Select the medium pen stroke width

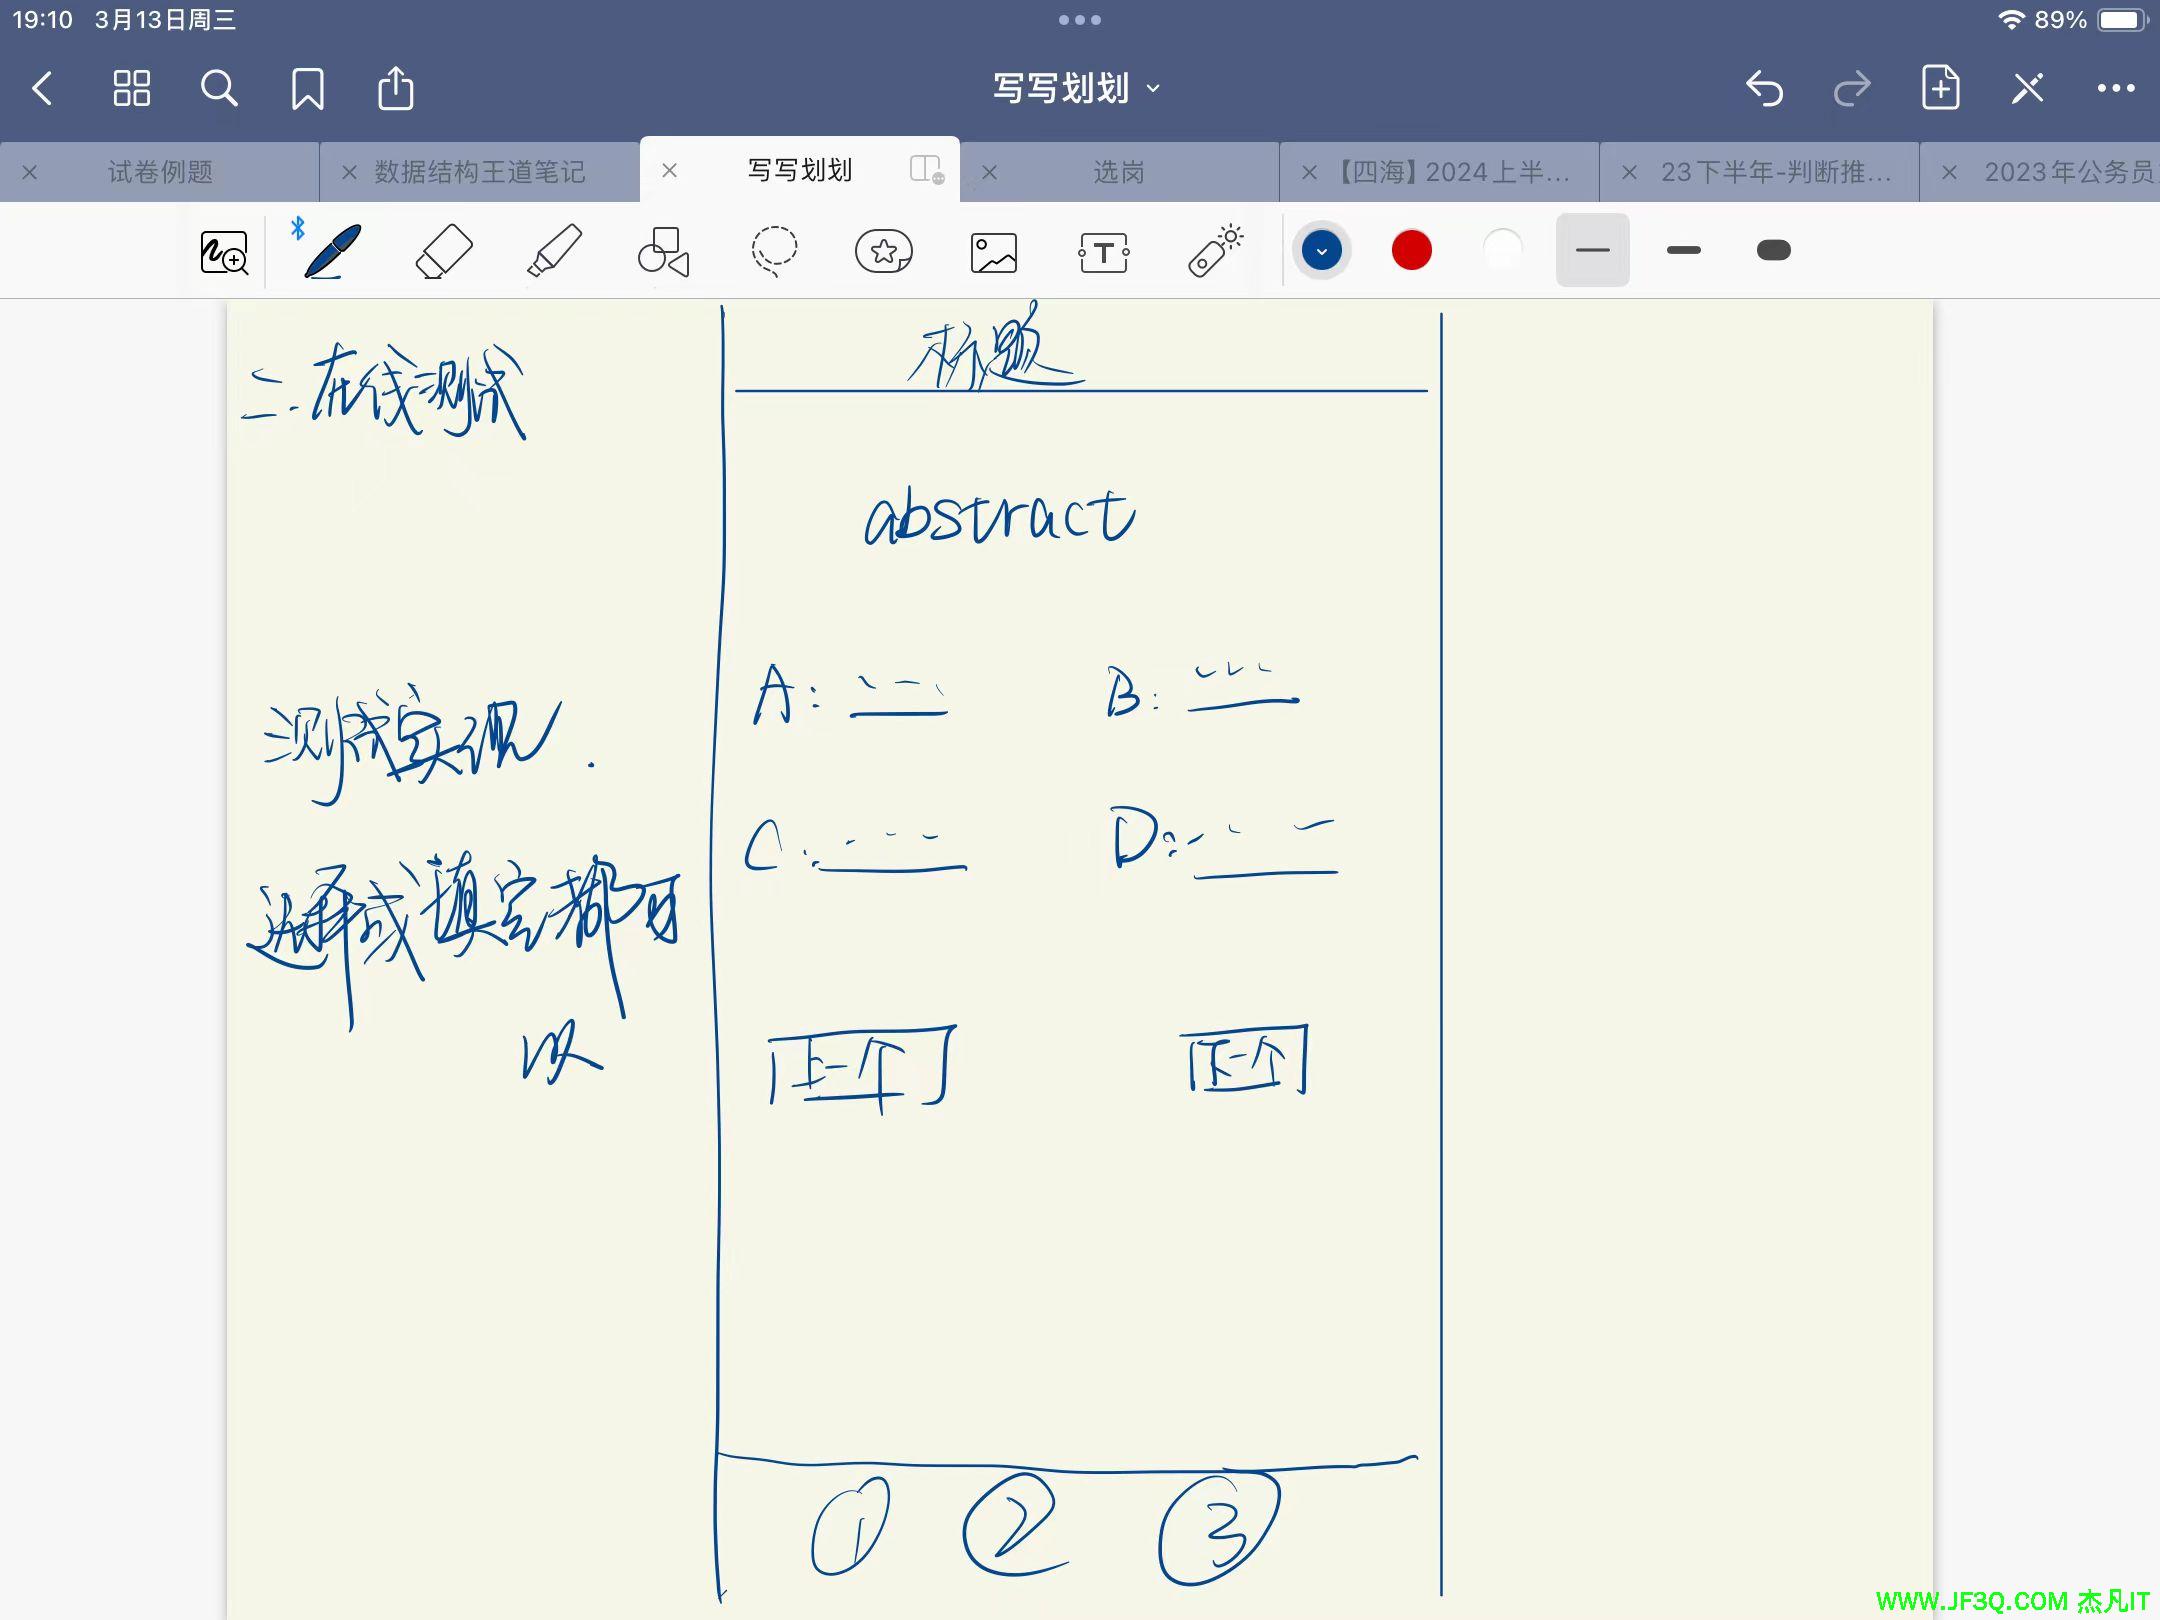coord(1684,250)
